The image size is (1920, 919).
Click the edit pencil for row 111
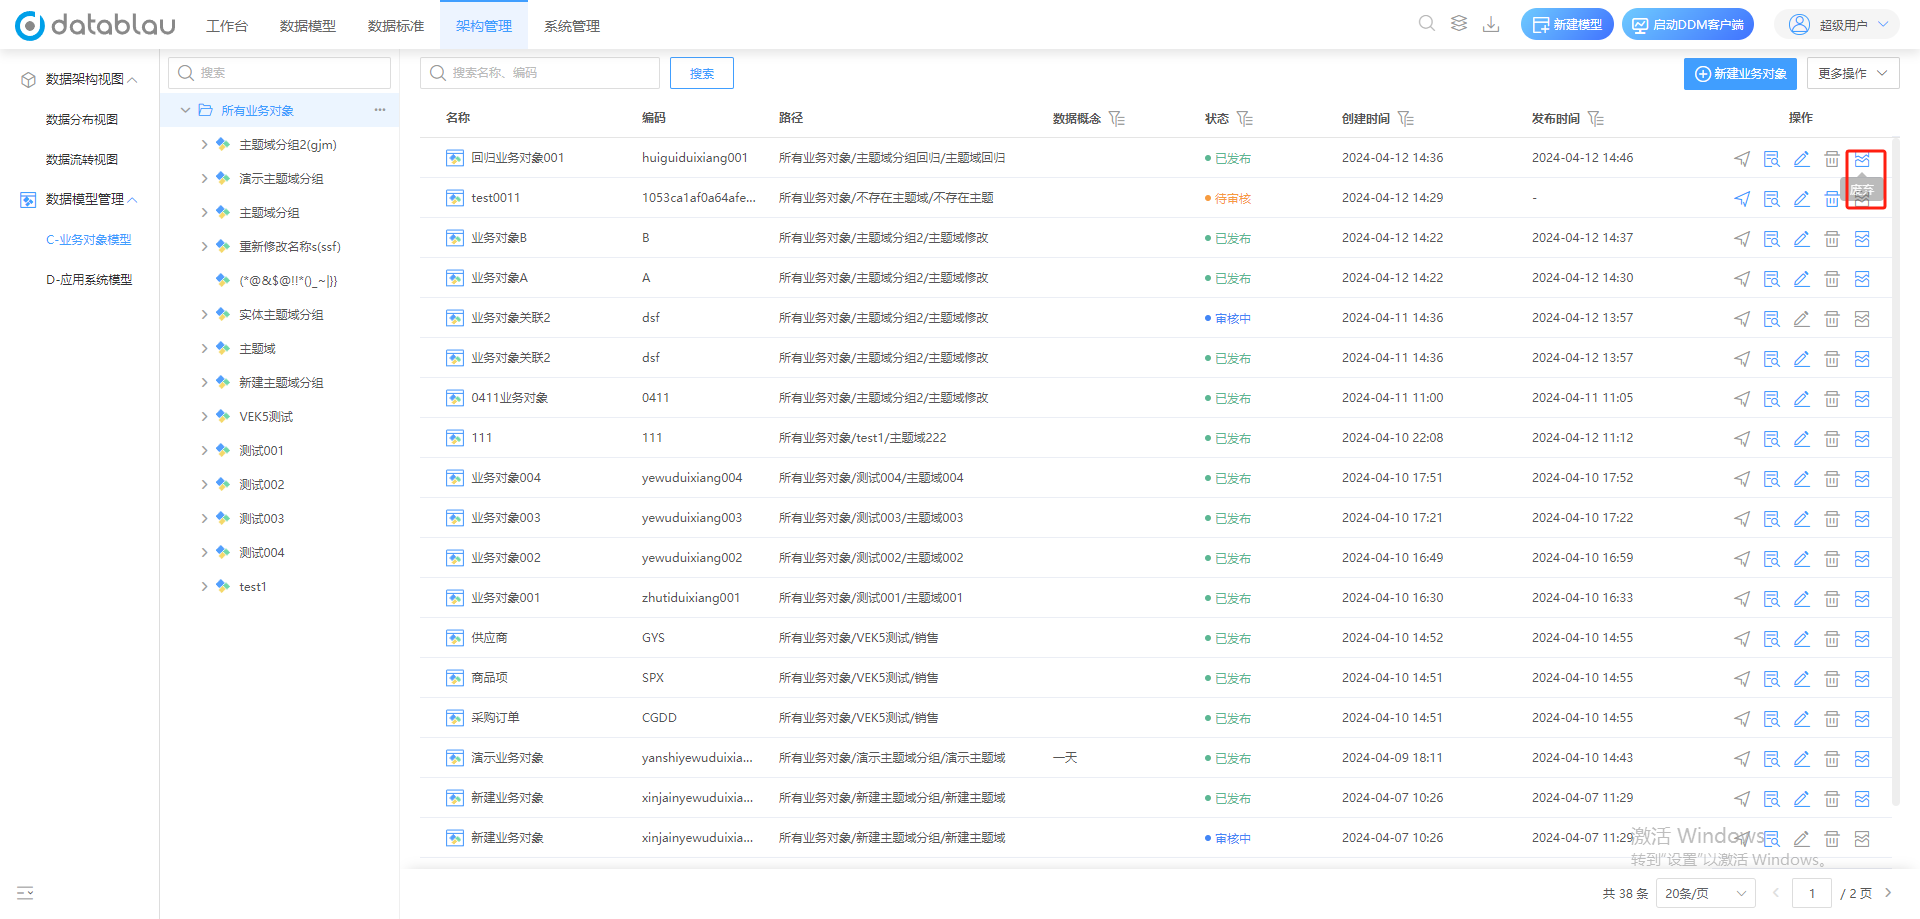point(1802,439)
